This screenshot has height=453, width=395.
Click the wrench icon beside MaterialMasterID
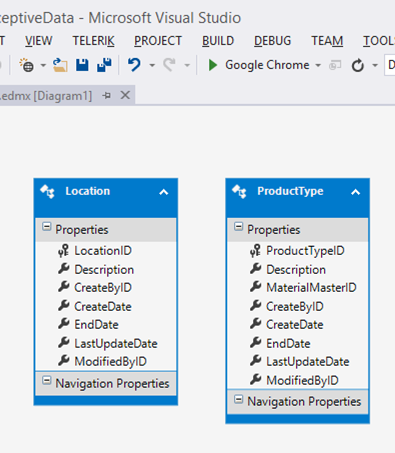point(256,287)
